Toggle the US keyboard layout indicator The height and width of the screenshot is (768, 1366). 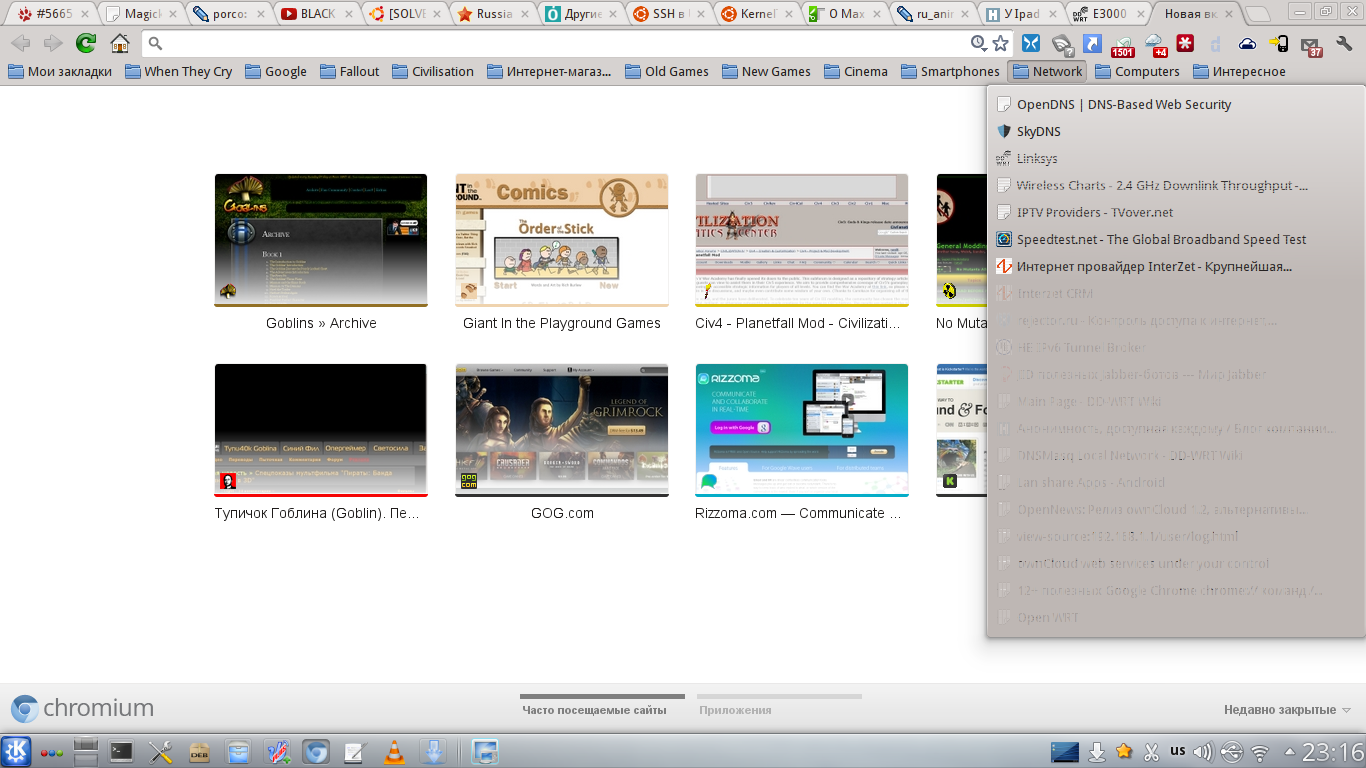tap(1178, 751)
